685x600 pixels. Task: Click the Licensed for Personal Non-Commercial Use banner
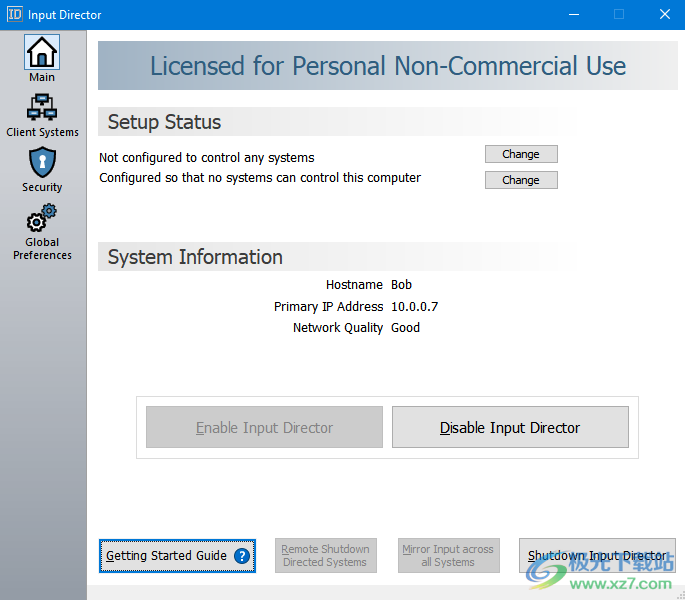(387, 66)
